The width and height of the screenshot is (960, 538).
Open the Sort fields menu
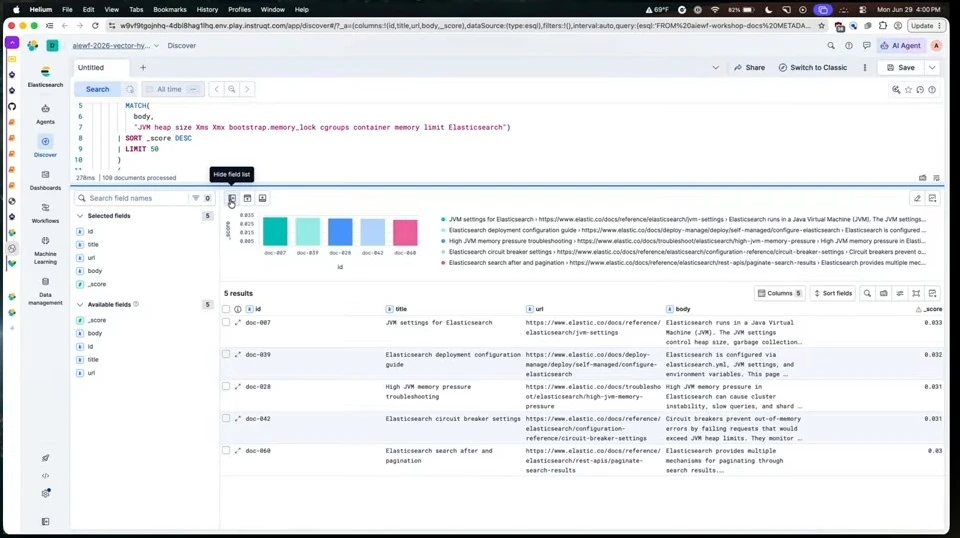click(833, 294)
